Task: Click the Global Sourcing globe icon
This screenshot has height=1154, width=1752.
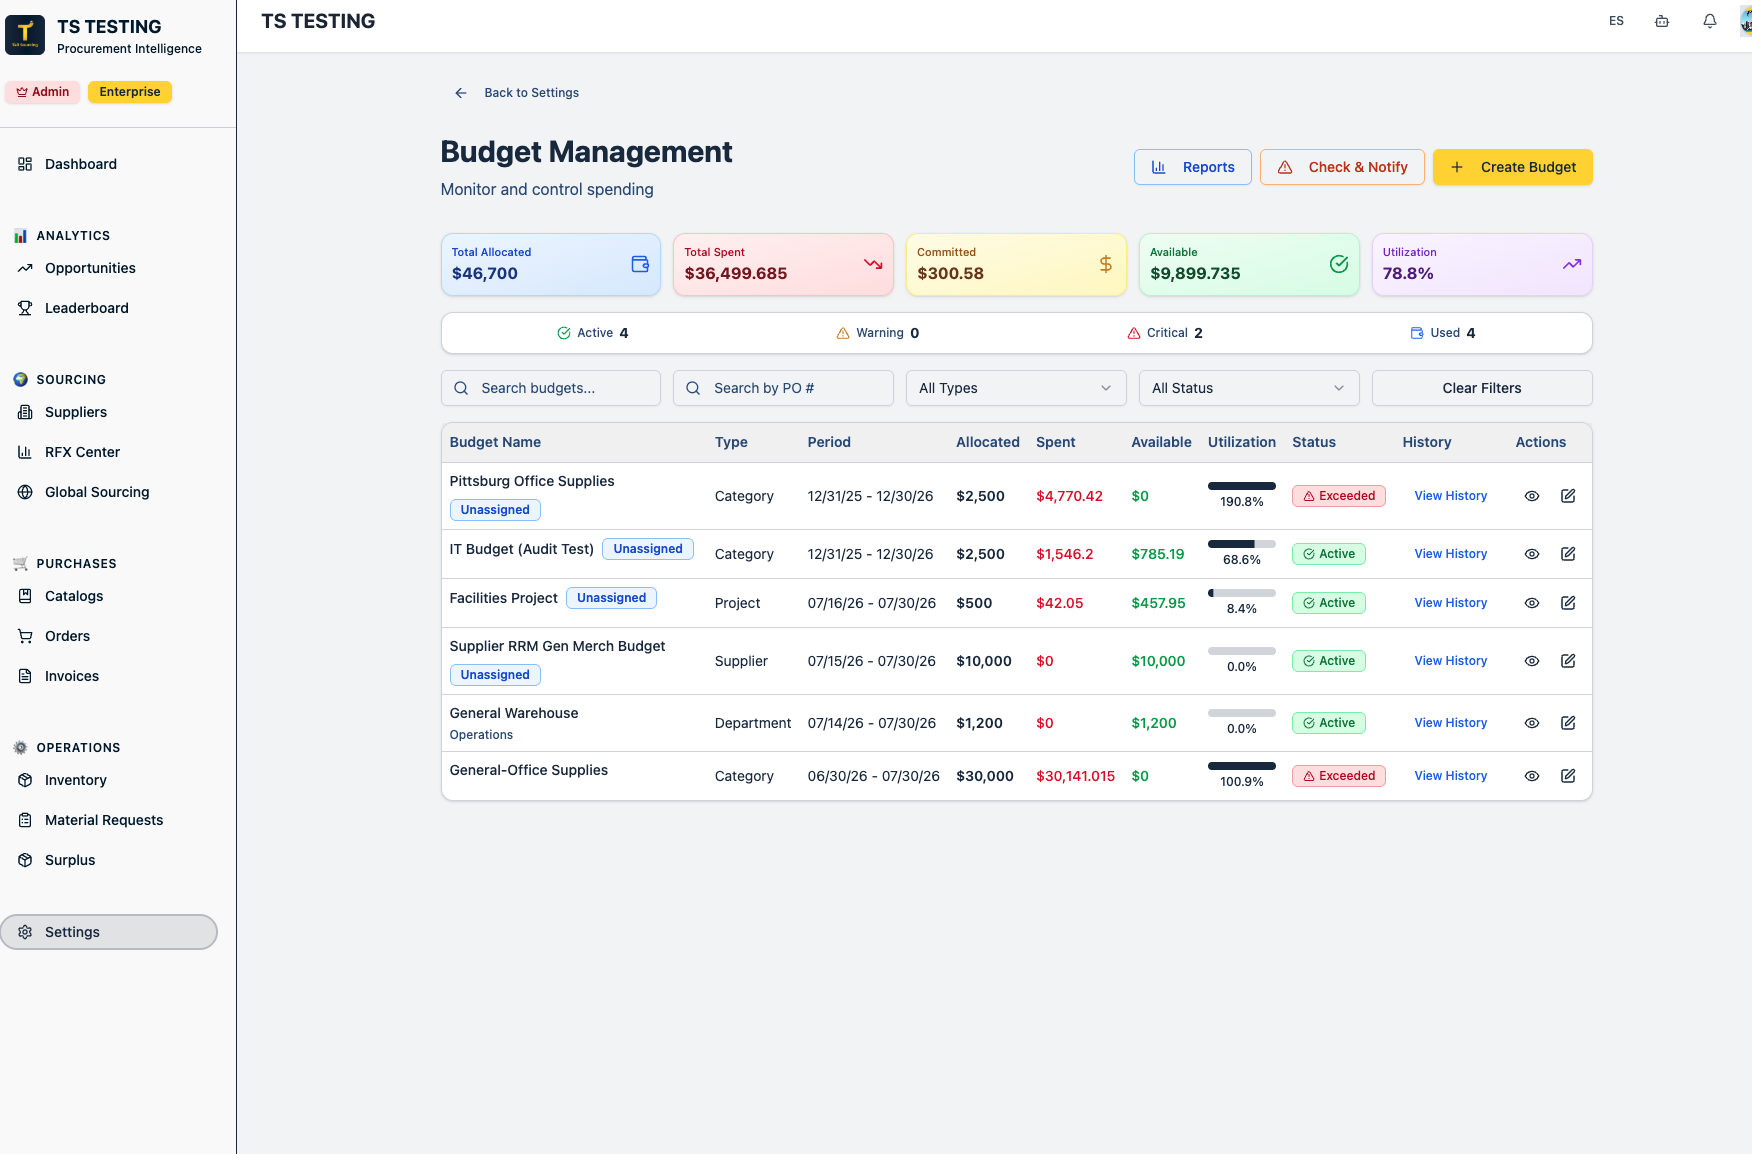Action: coord(25,492)
